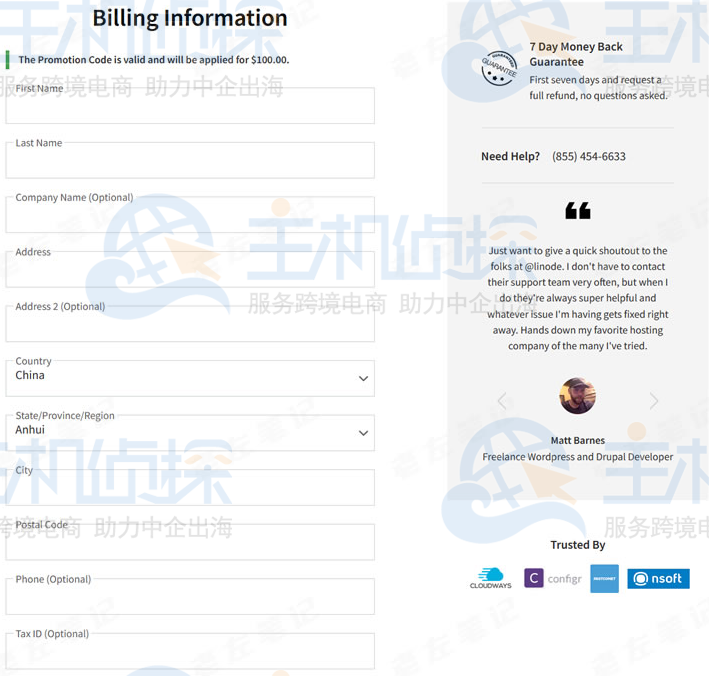Click the Company Name (Optional) field

coord(190,216)
